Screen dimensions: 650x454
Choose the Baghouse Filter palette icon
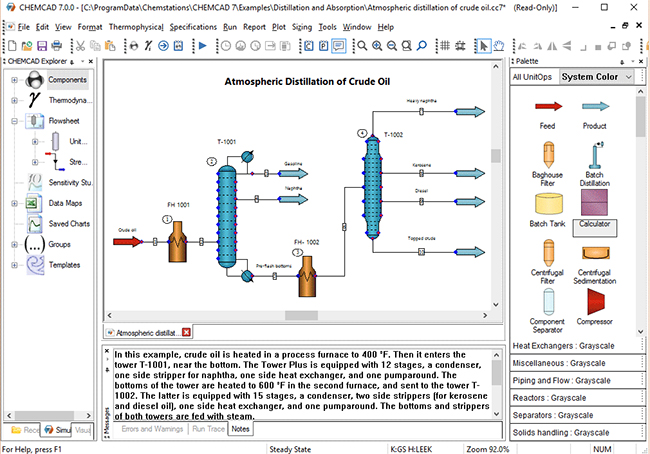pyautogui.click(x=547, y=155)
